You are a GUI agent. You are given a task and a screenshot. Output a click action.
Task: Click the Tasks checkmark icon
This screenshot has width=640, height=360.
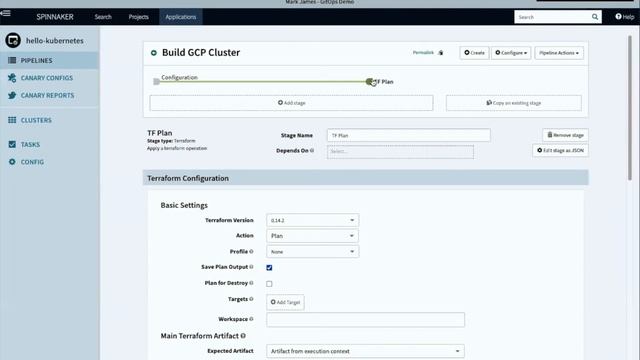[12, 144]
